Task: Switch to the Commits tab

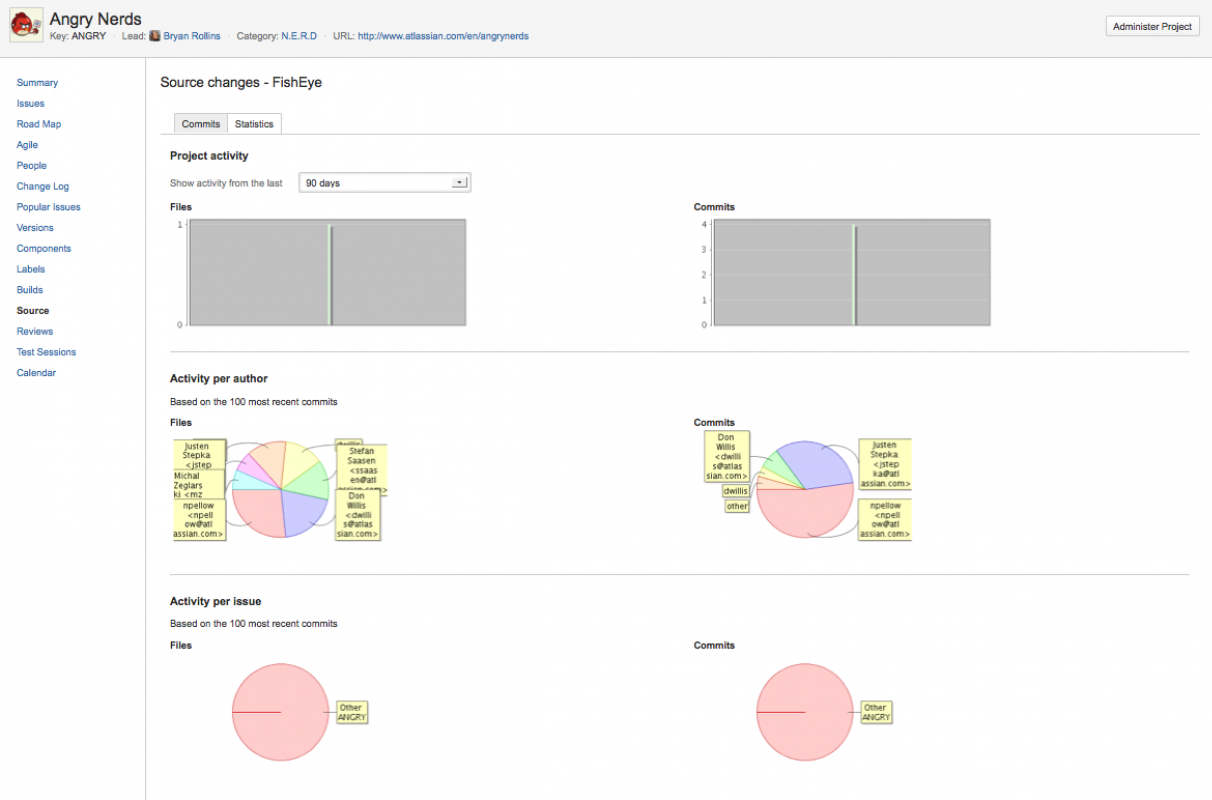Action: 201,124
